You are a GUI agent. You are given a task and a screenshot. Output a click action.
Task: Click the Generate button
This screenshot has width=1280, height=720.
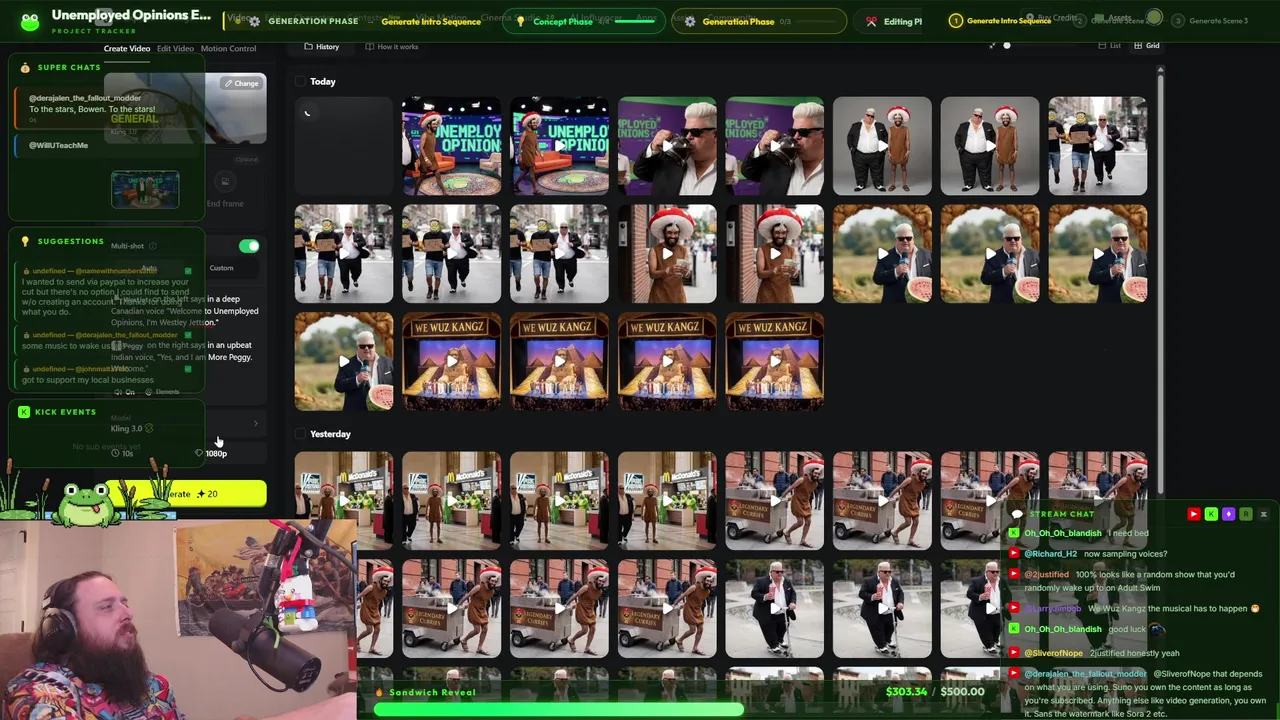click(x=187, y=494)
